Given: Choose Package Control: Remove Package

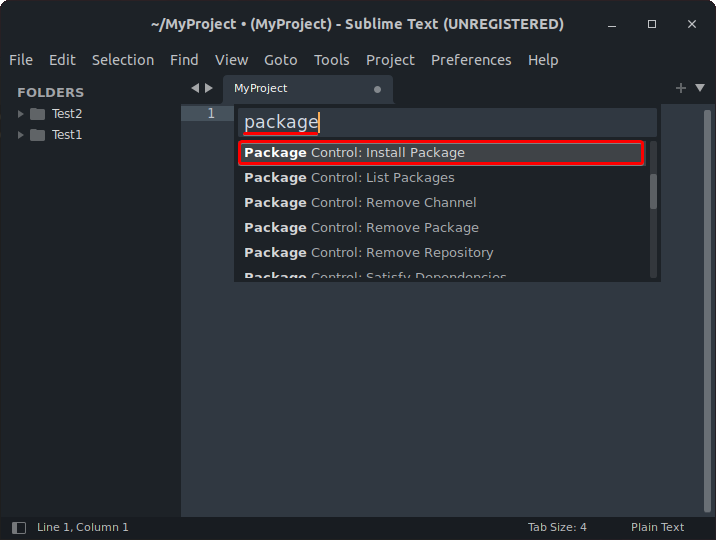Looking at the screenshot, I should [442, 228].
